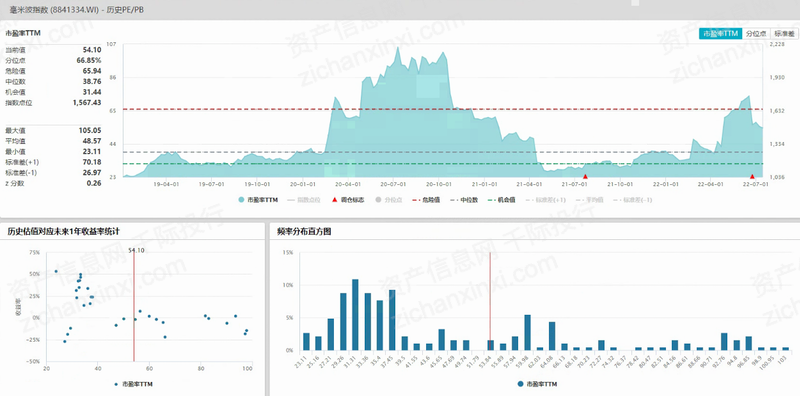Click the red vertical line in the histogram

pyautogui.click(x=490, y=301)
